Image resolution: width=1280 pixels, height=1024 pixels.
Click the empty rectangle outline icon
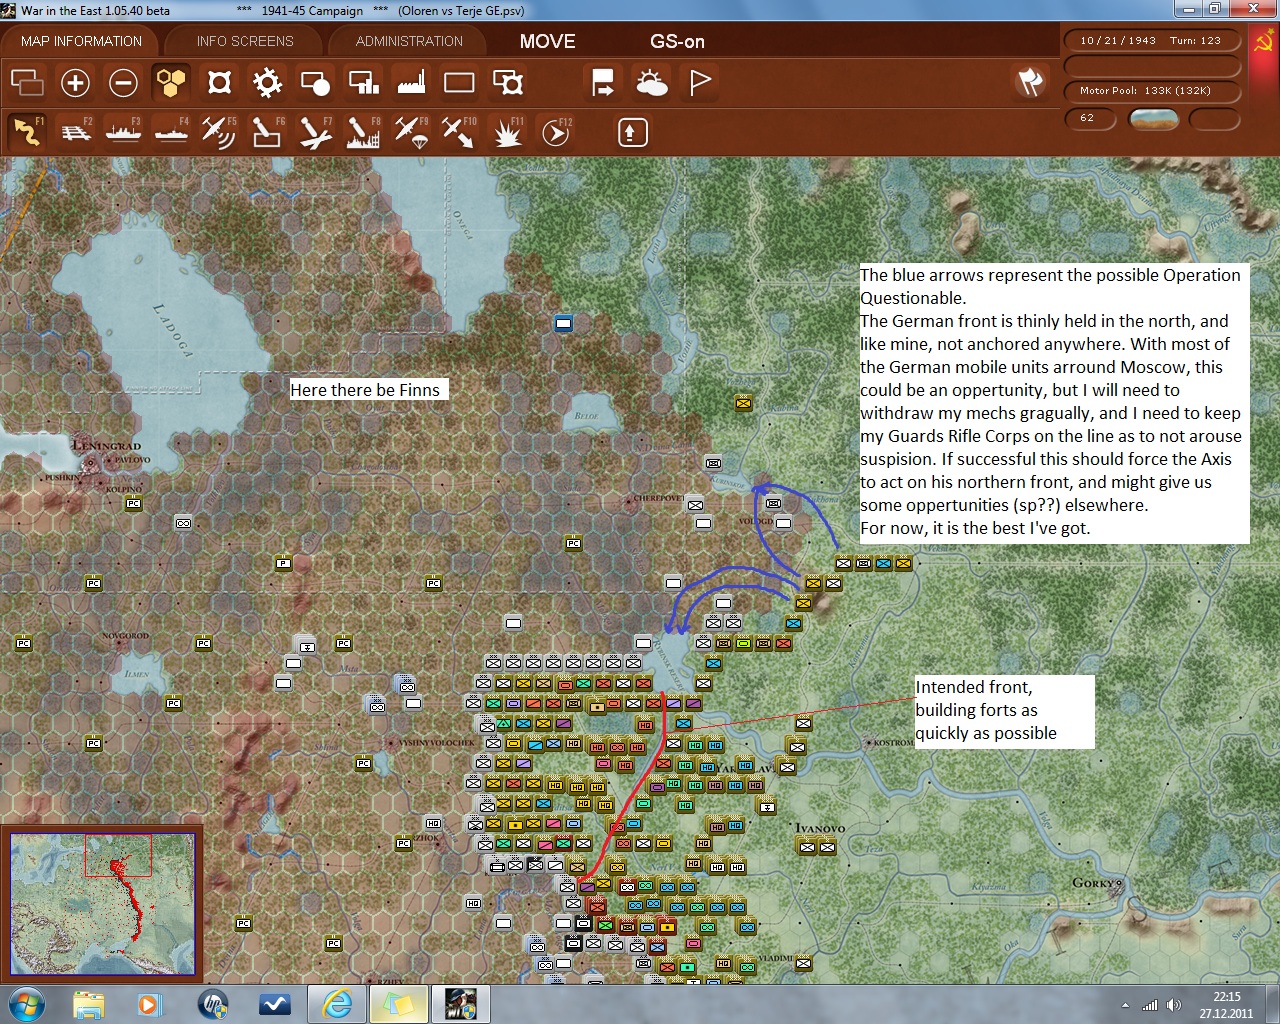459,82
